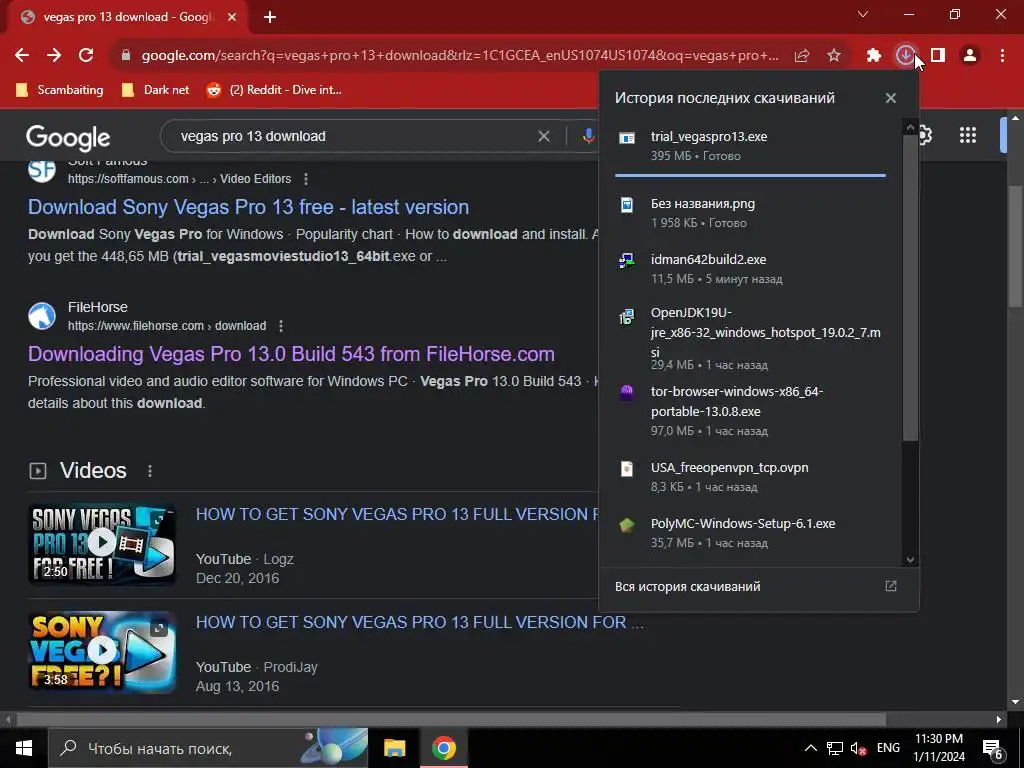
Task: Open Windows Start menu
Action: (24, 748)
